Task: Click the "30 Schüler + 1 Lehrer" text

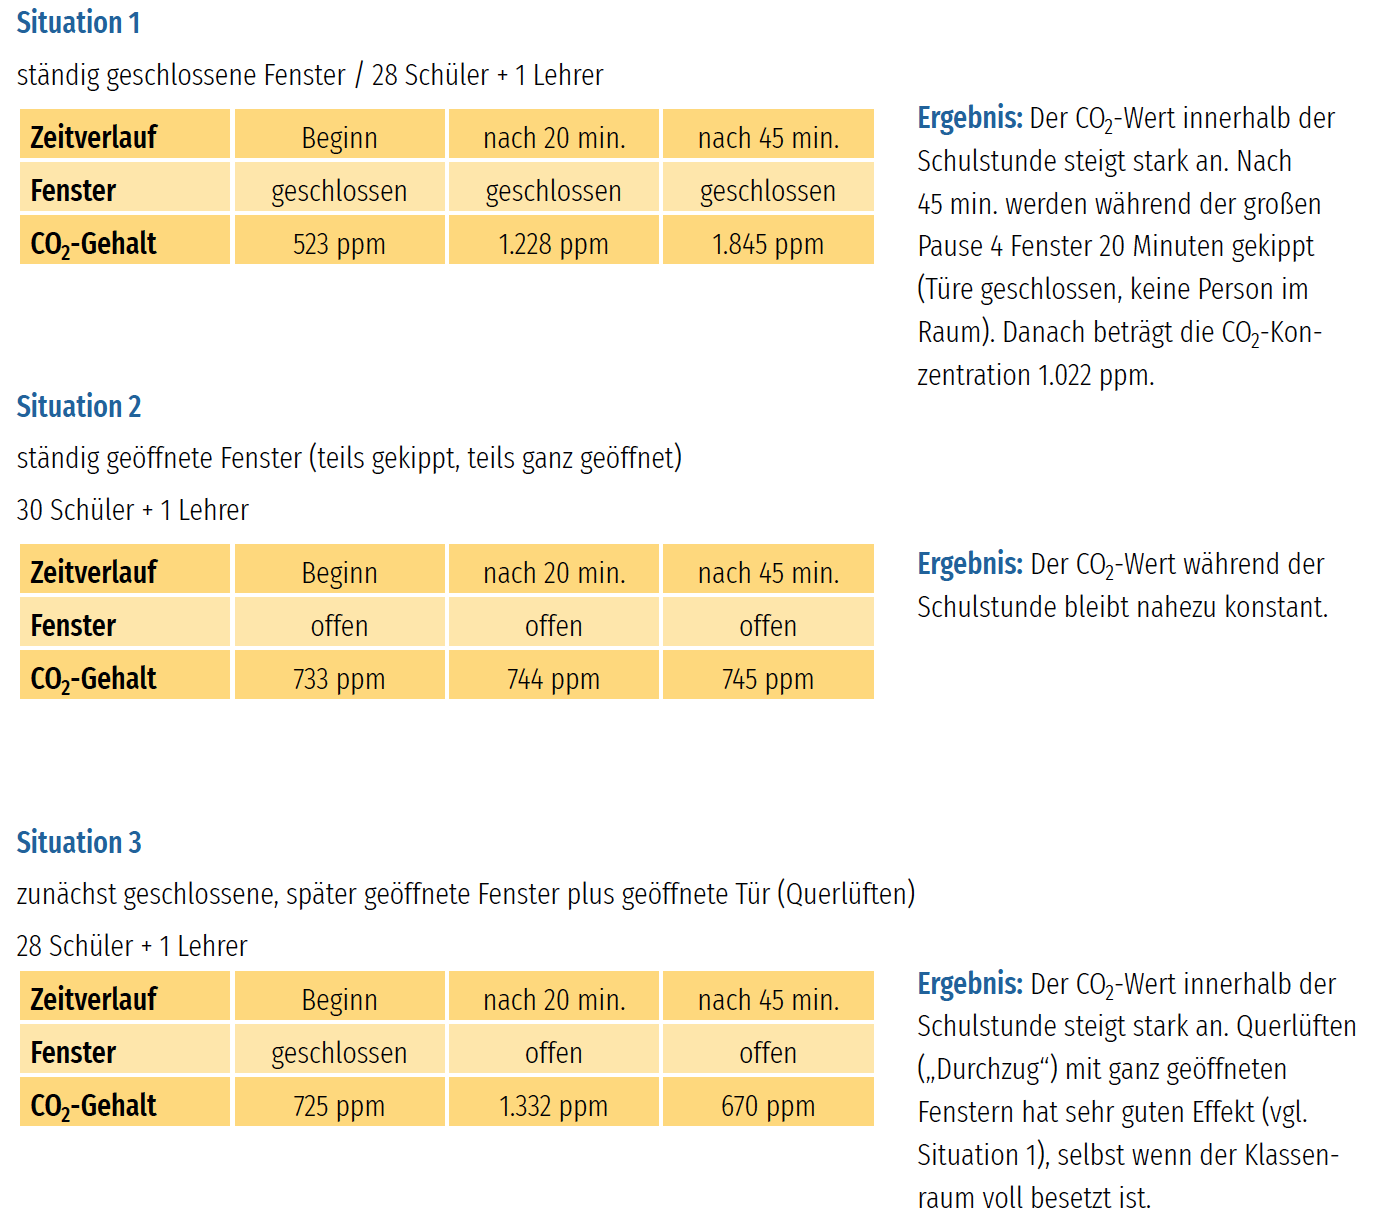Action: point(132,510)
